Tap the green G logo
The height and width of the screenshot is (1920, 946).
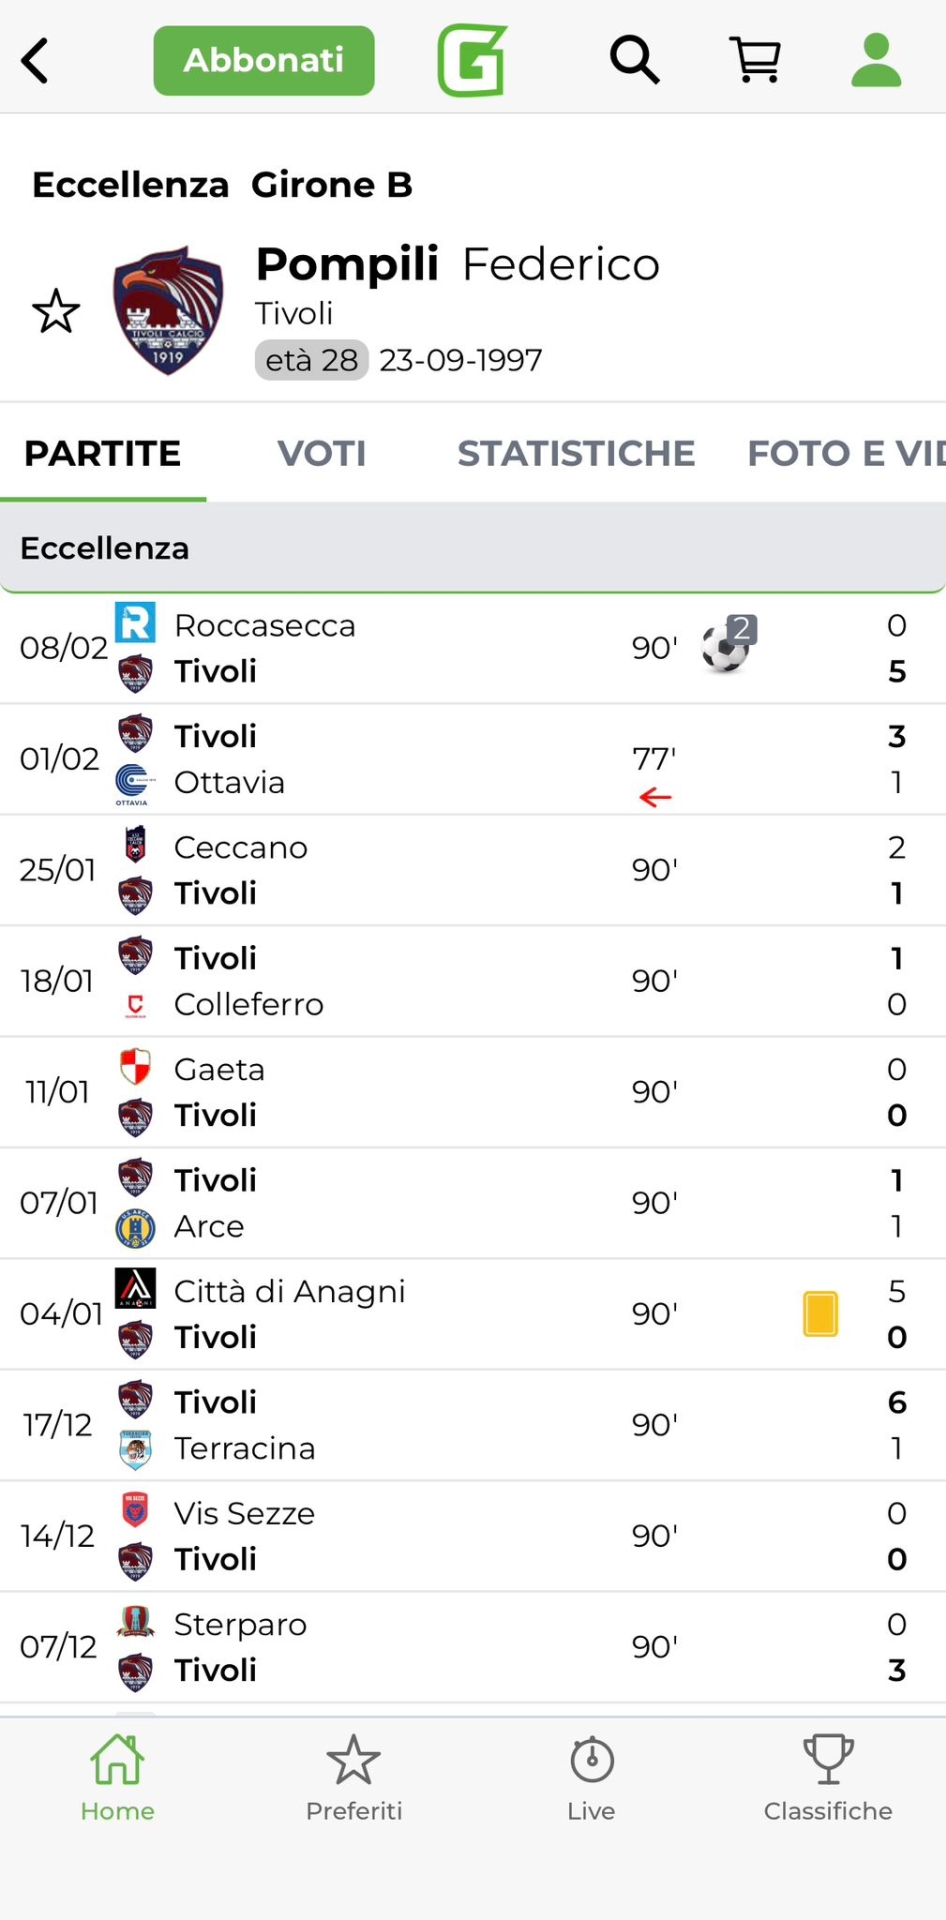pos(472,61)
